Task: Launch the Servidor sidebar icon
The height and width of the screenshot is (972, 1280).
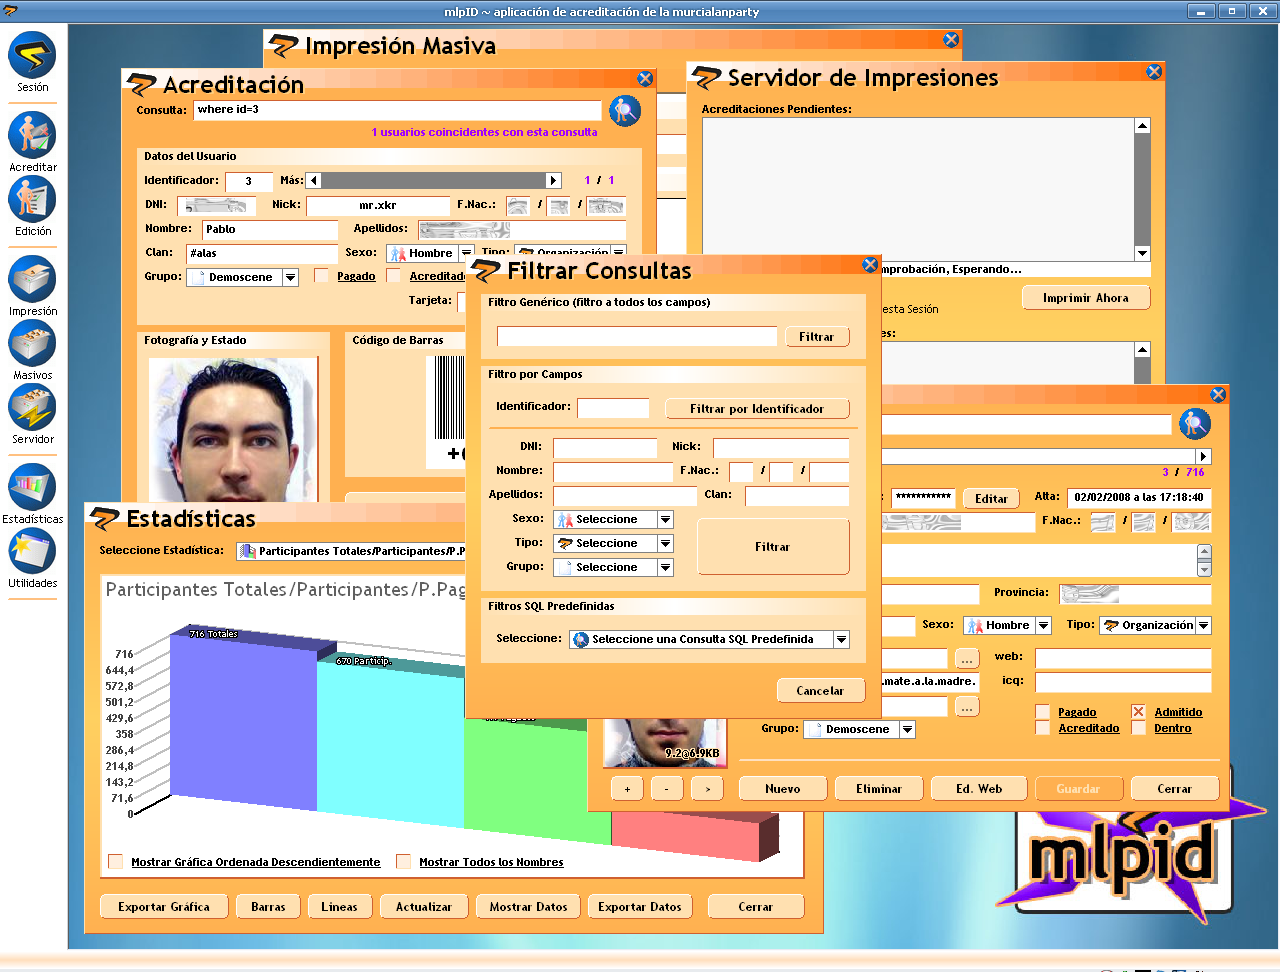Action: tap(32, 408)
